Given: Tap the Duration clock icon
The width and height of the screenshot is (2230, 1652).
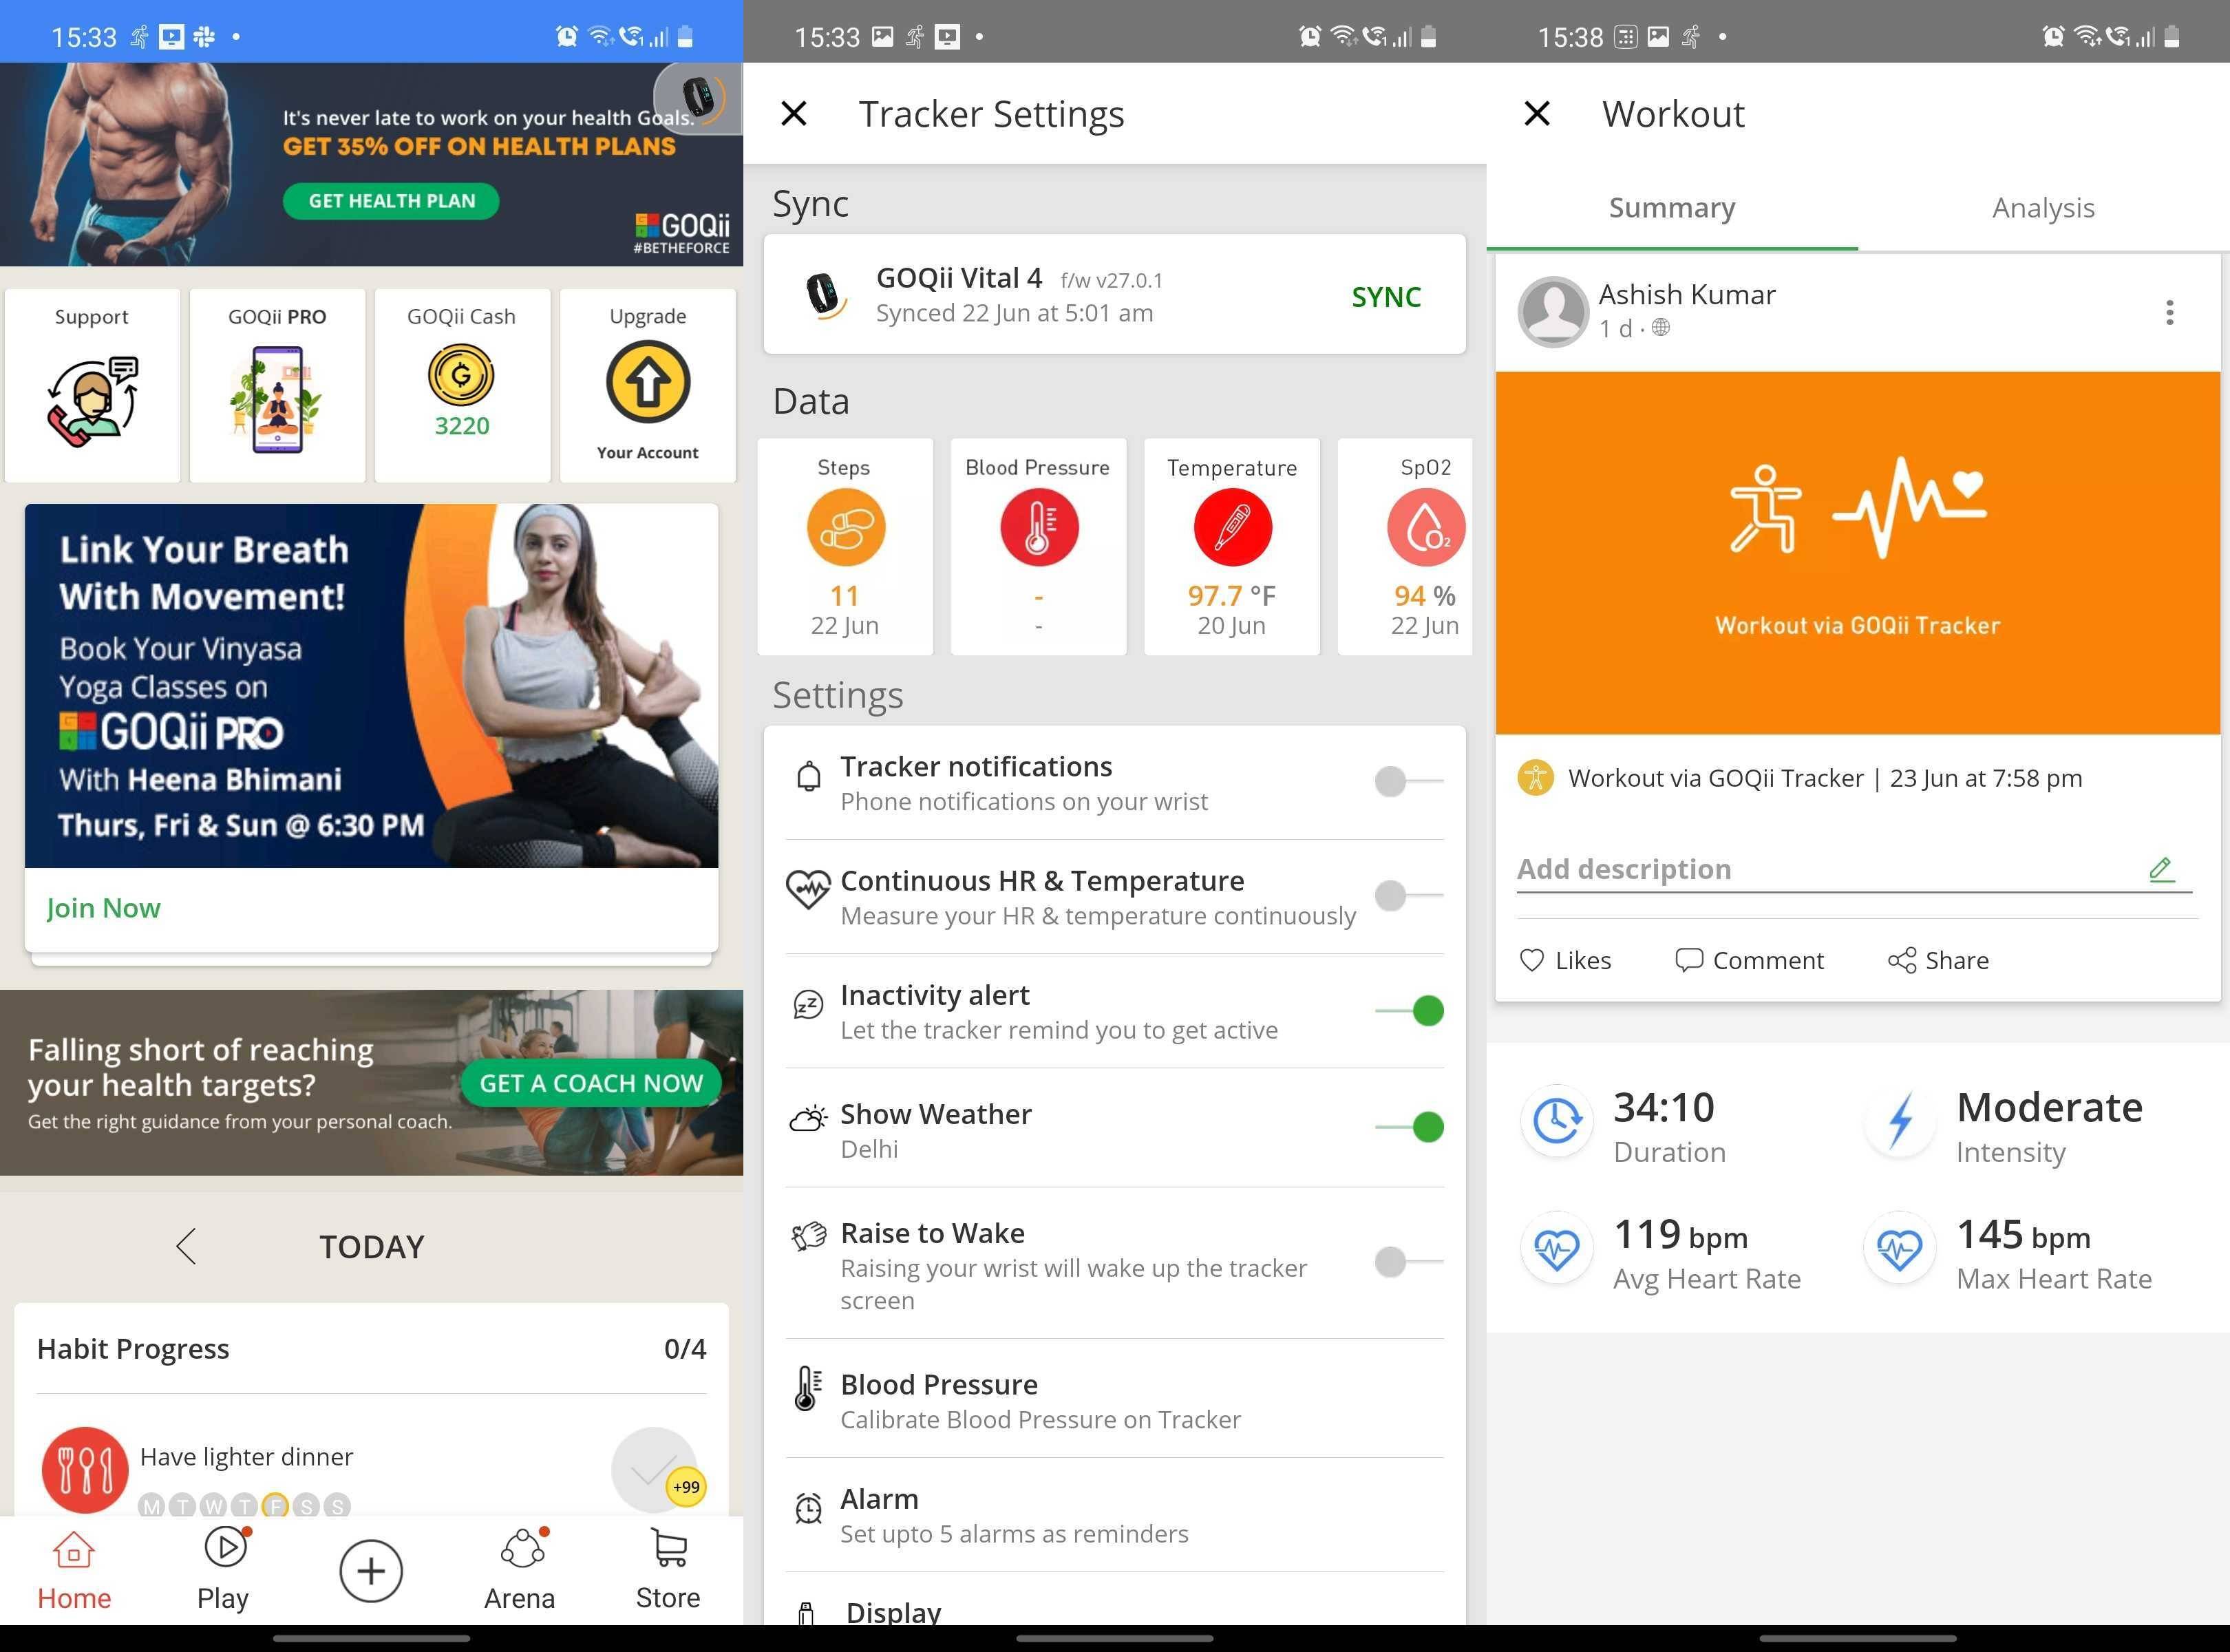Looking at the screenshot, I should point(1557,1120).
